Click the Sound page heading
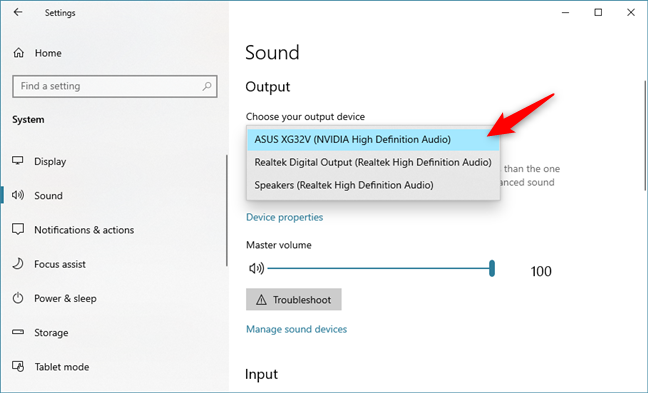Image resolution: width=648 pixels, height=393 pixels. [x=272, y=52]
